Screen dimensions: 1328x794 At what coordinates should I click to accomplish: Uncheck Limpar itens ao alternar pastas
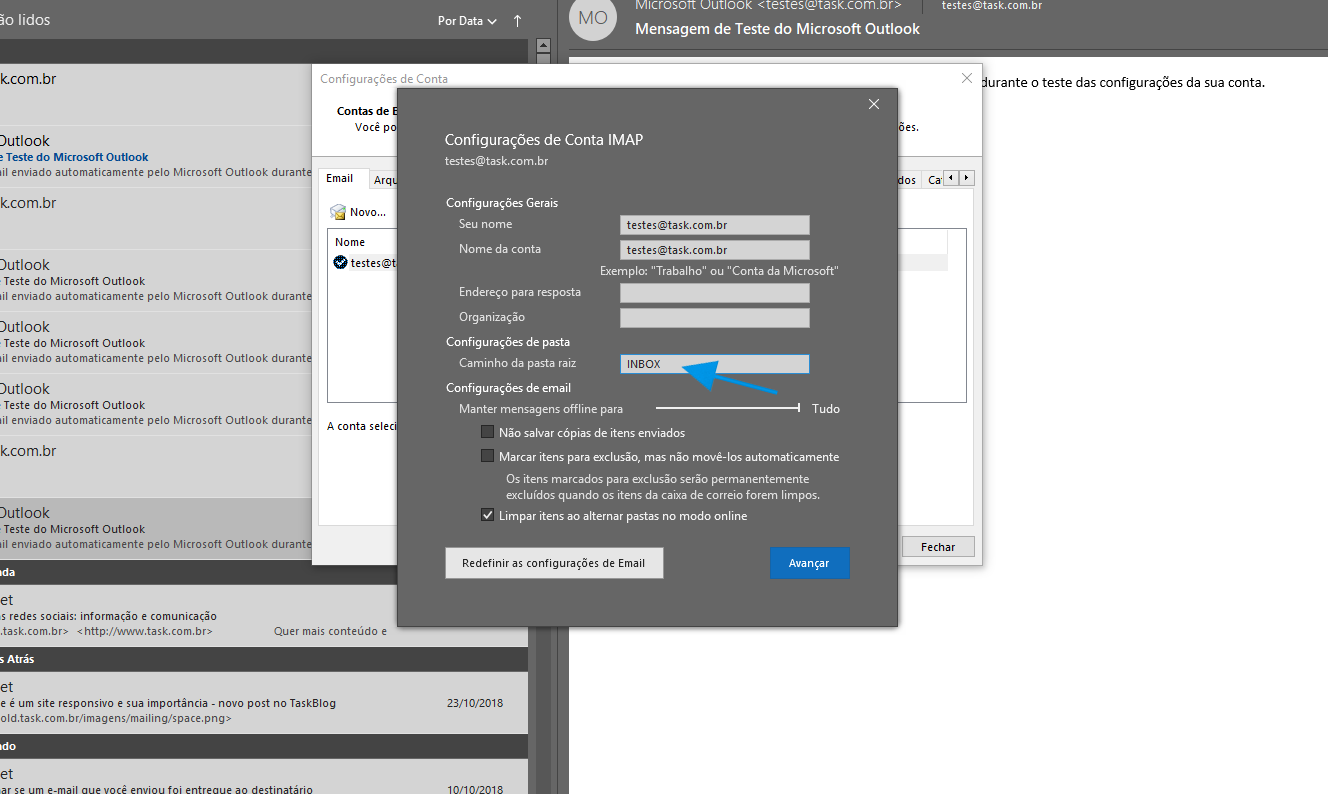[487, 516]
